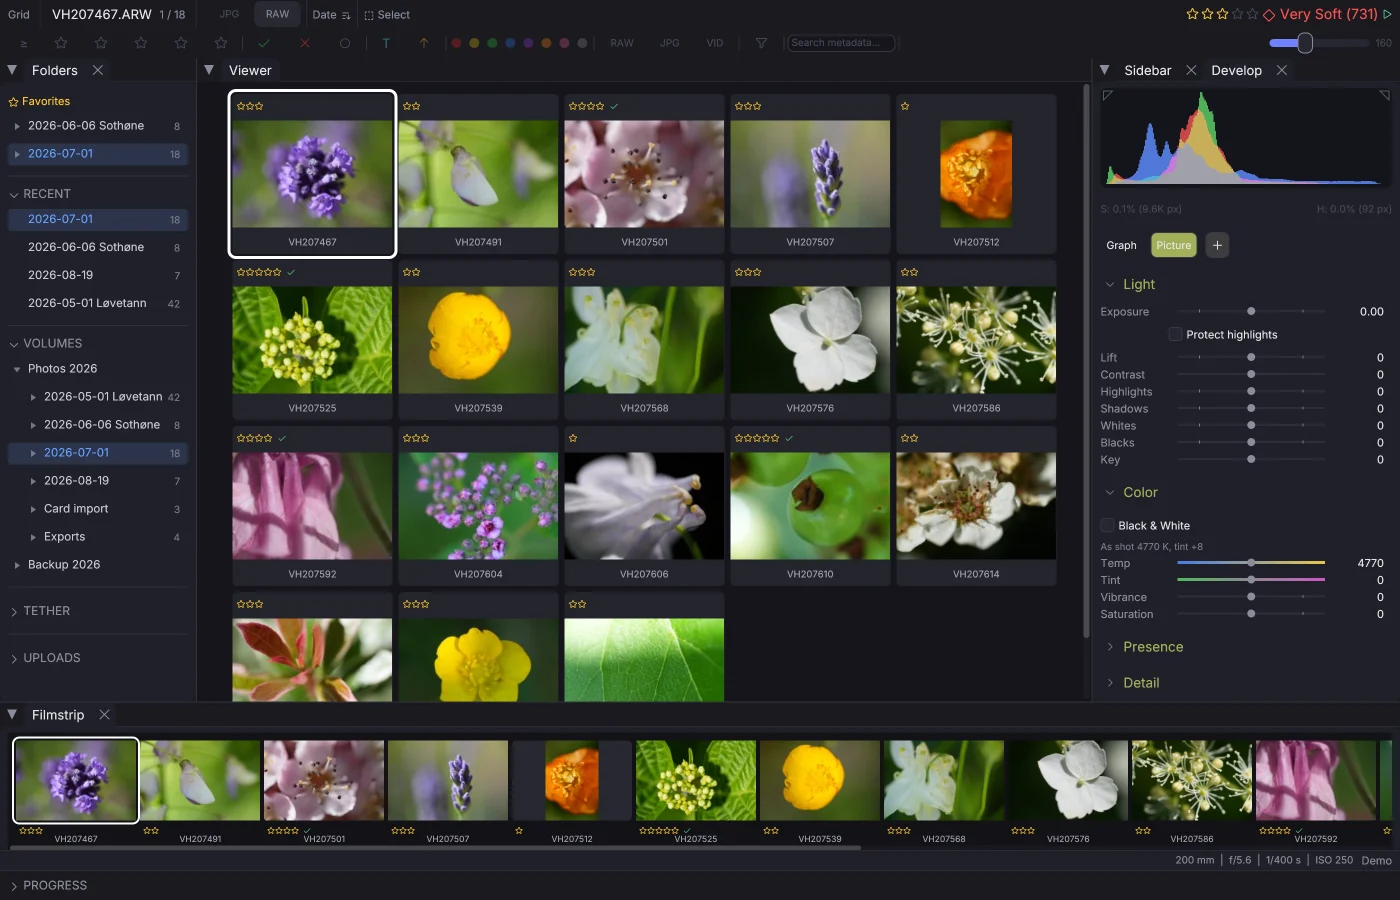The height and width of the screenshot is (900, 1400).
Task: Toggle the Picture histogram mode
Action: [x=1174, y=245]
